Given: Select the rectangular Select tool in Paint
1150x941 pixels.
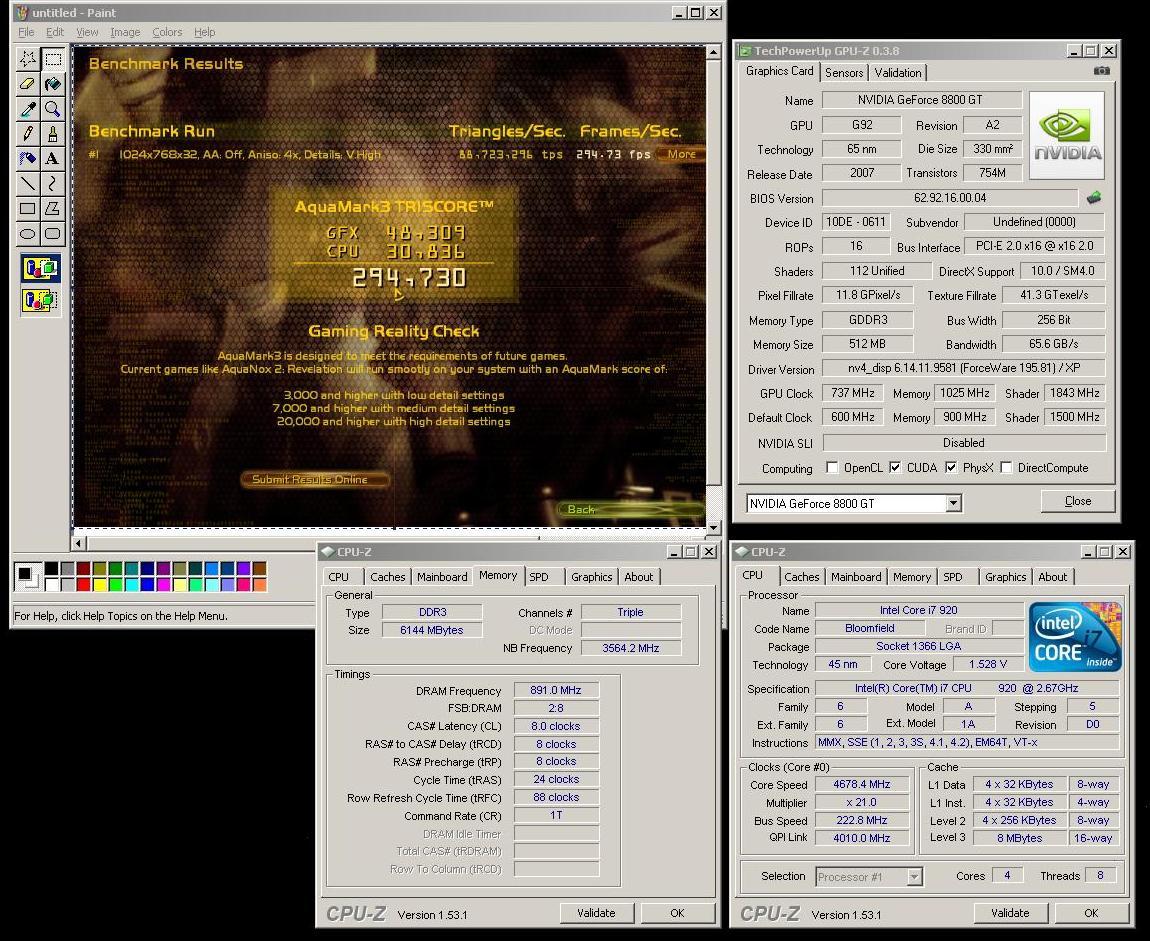Looking at the screenshot, I should (53, 59).
